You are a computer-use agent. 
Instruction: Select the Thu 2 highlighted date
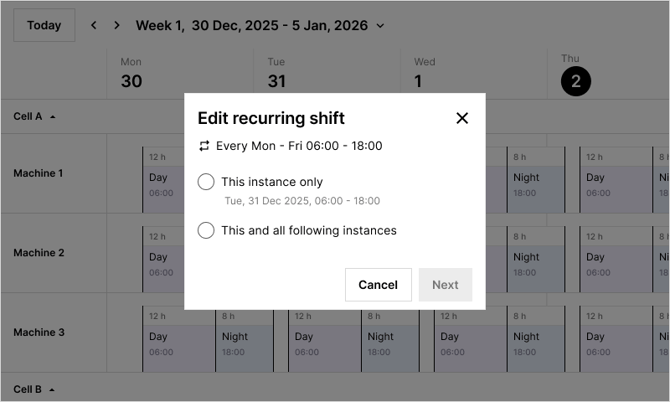[x=575, y=81]
